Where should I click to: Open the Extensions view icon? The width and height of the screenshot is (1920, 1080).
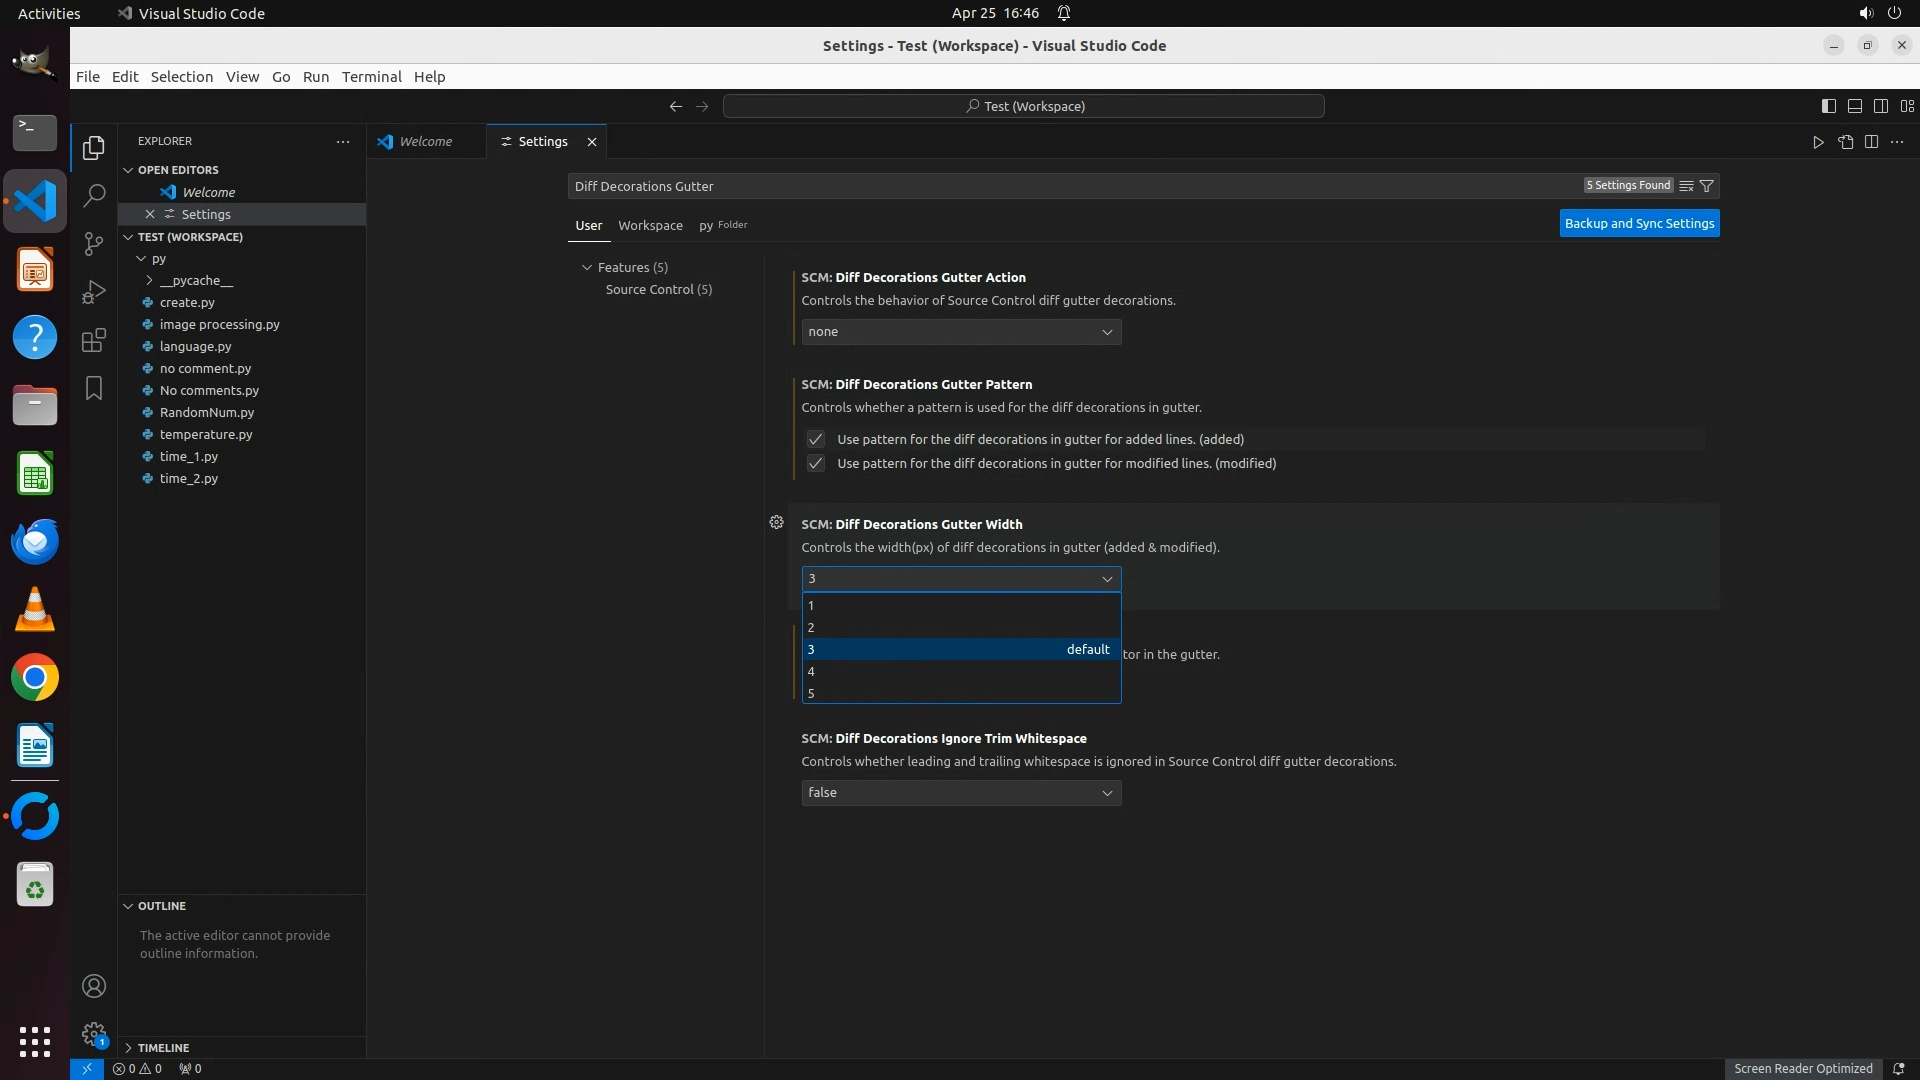tap(94, 340)
